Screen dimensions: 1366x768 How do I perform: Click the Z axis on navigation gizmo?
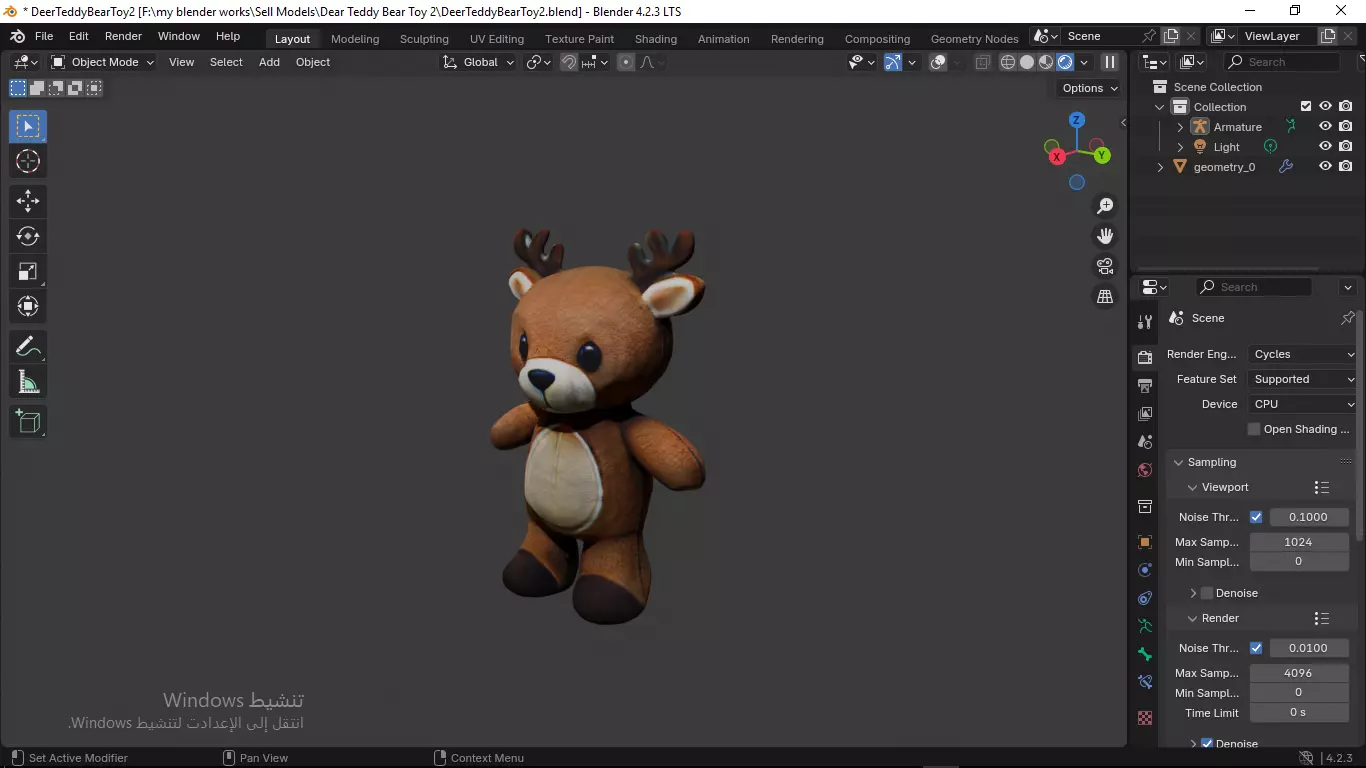(1077, 120)
